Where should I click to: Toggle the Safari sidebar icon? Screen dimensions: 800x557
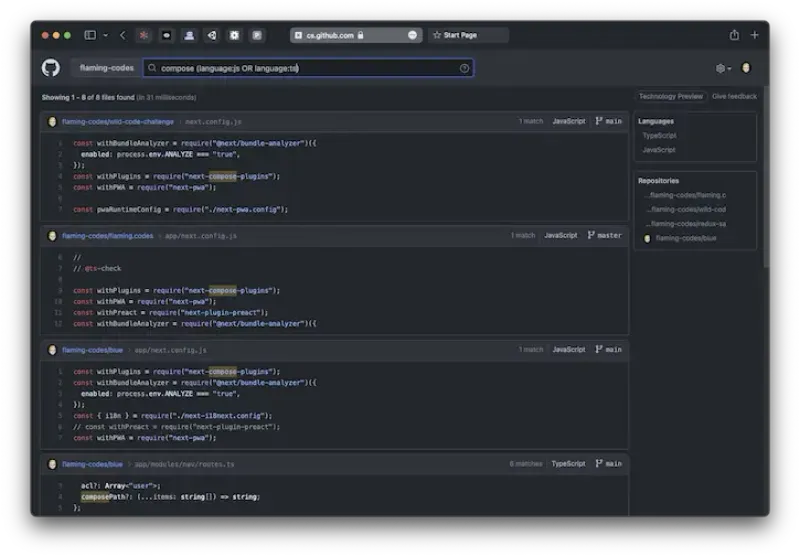[90, 35]
